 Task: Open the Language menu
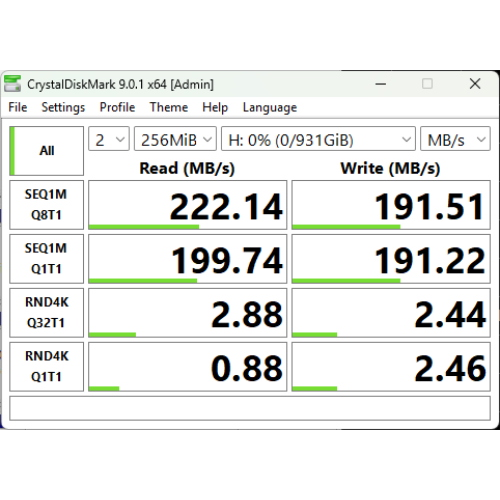click(270, 107)
